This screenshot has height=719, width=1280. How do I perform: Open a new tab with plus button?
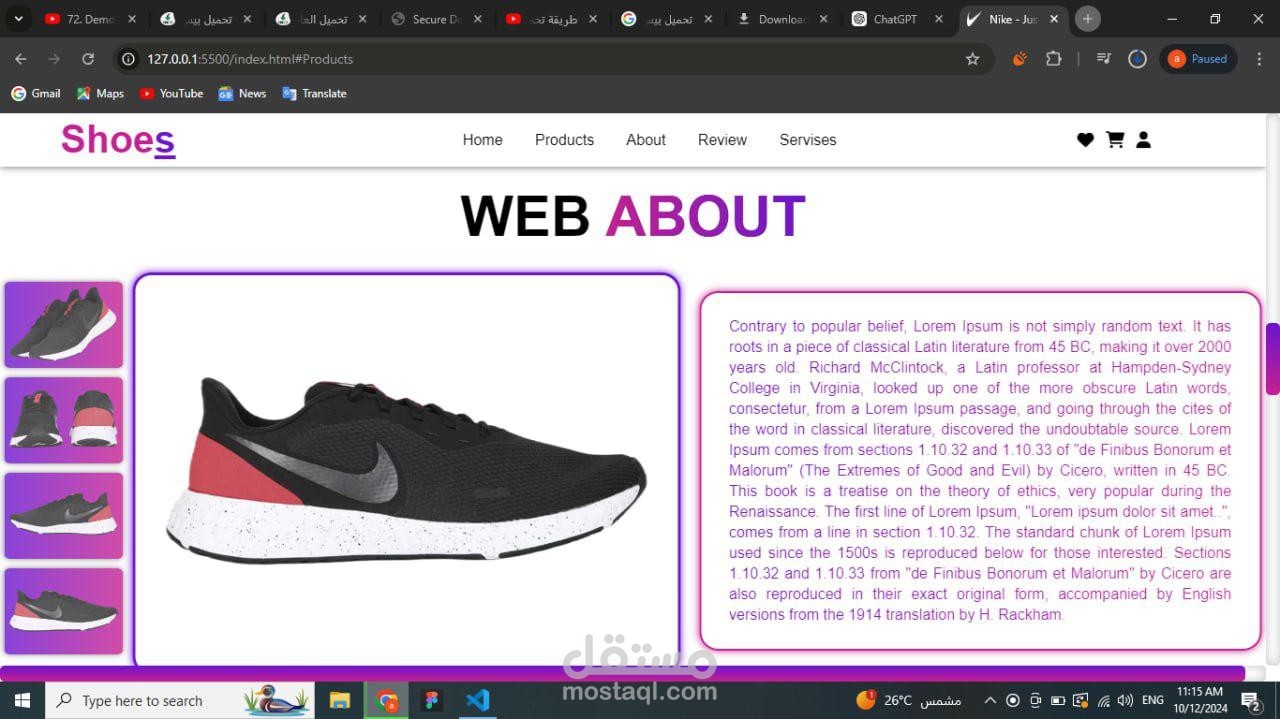[x=1087, y=19]
